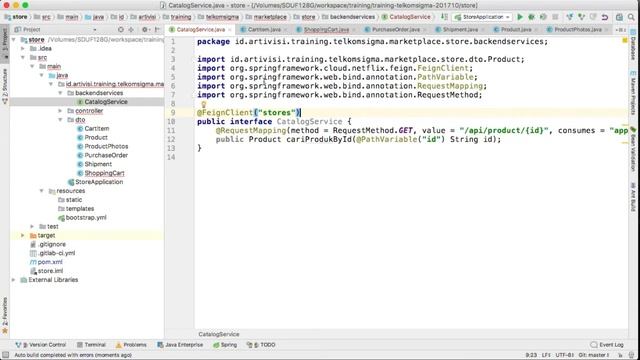Open the Problems tool window
Screen dimensions: 640x360
[131, 345]
